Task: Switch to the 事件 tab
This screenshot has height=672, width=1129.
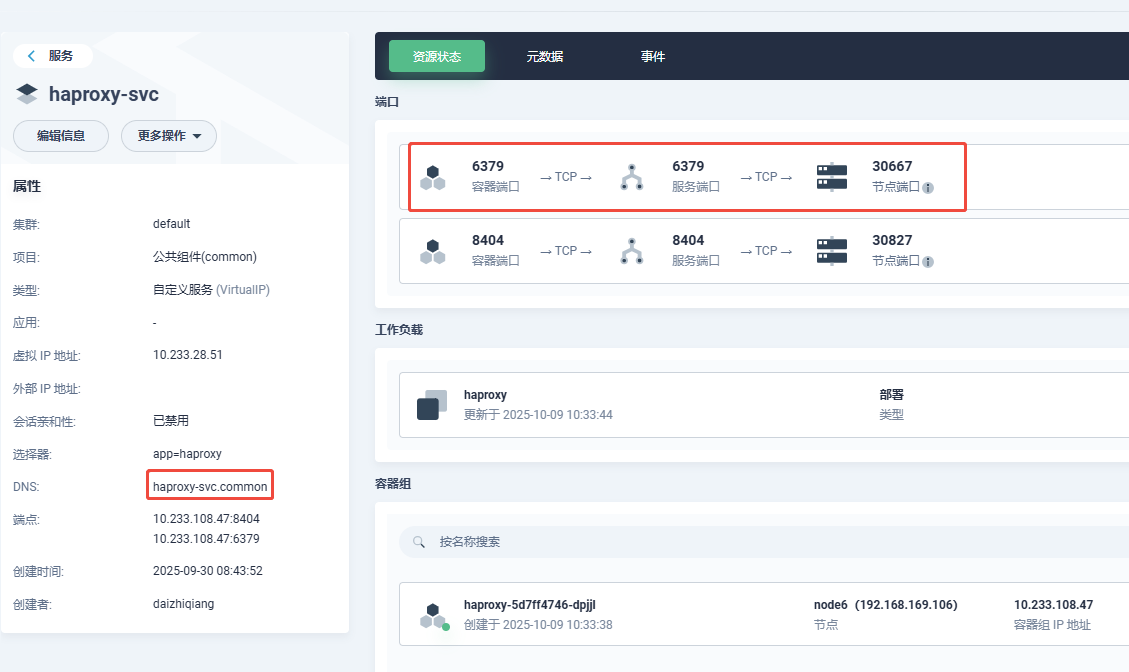Action: click(x=653, y=57)
